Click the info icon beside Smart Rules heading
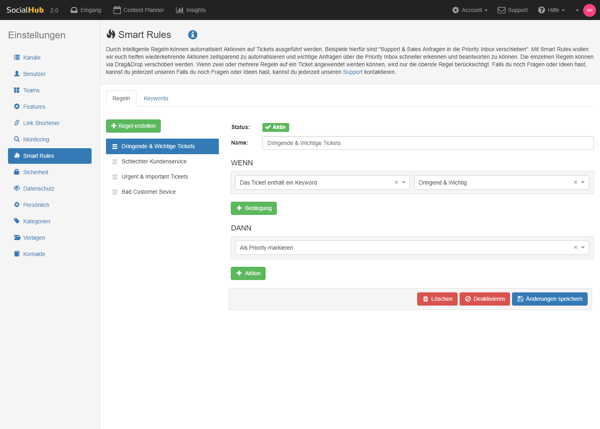Image resolution: width=600 pixels, height=429 pixels. (193, 35)
